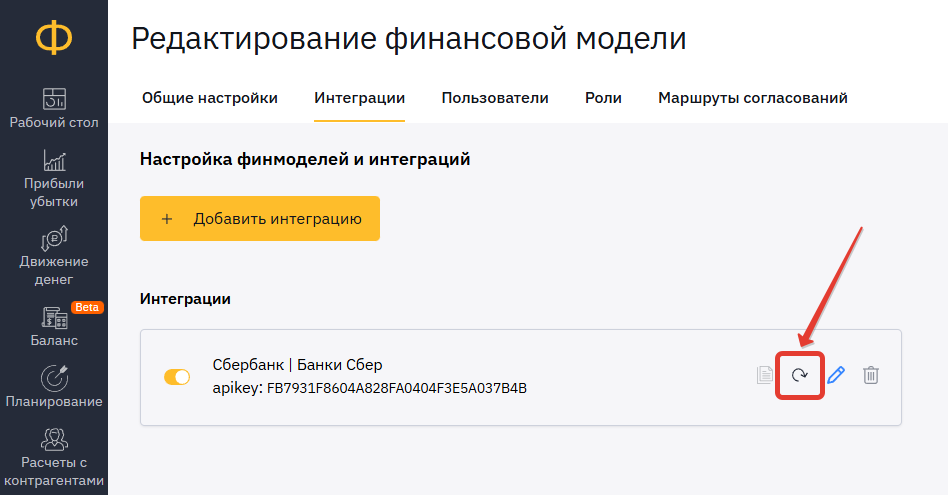948x495 pixels.
Task: Open Баланс sidebar icon
Action: pos(54,317)
